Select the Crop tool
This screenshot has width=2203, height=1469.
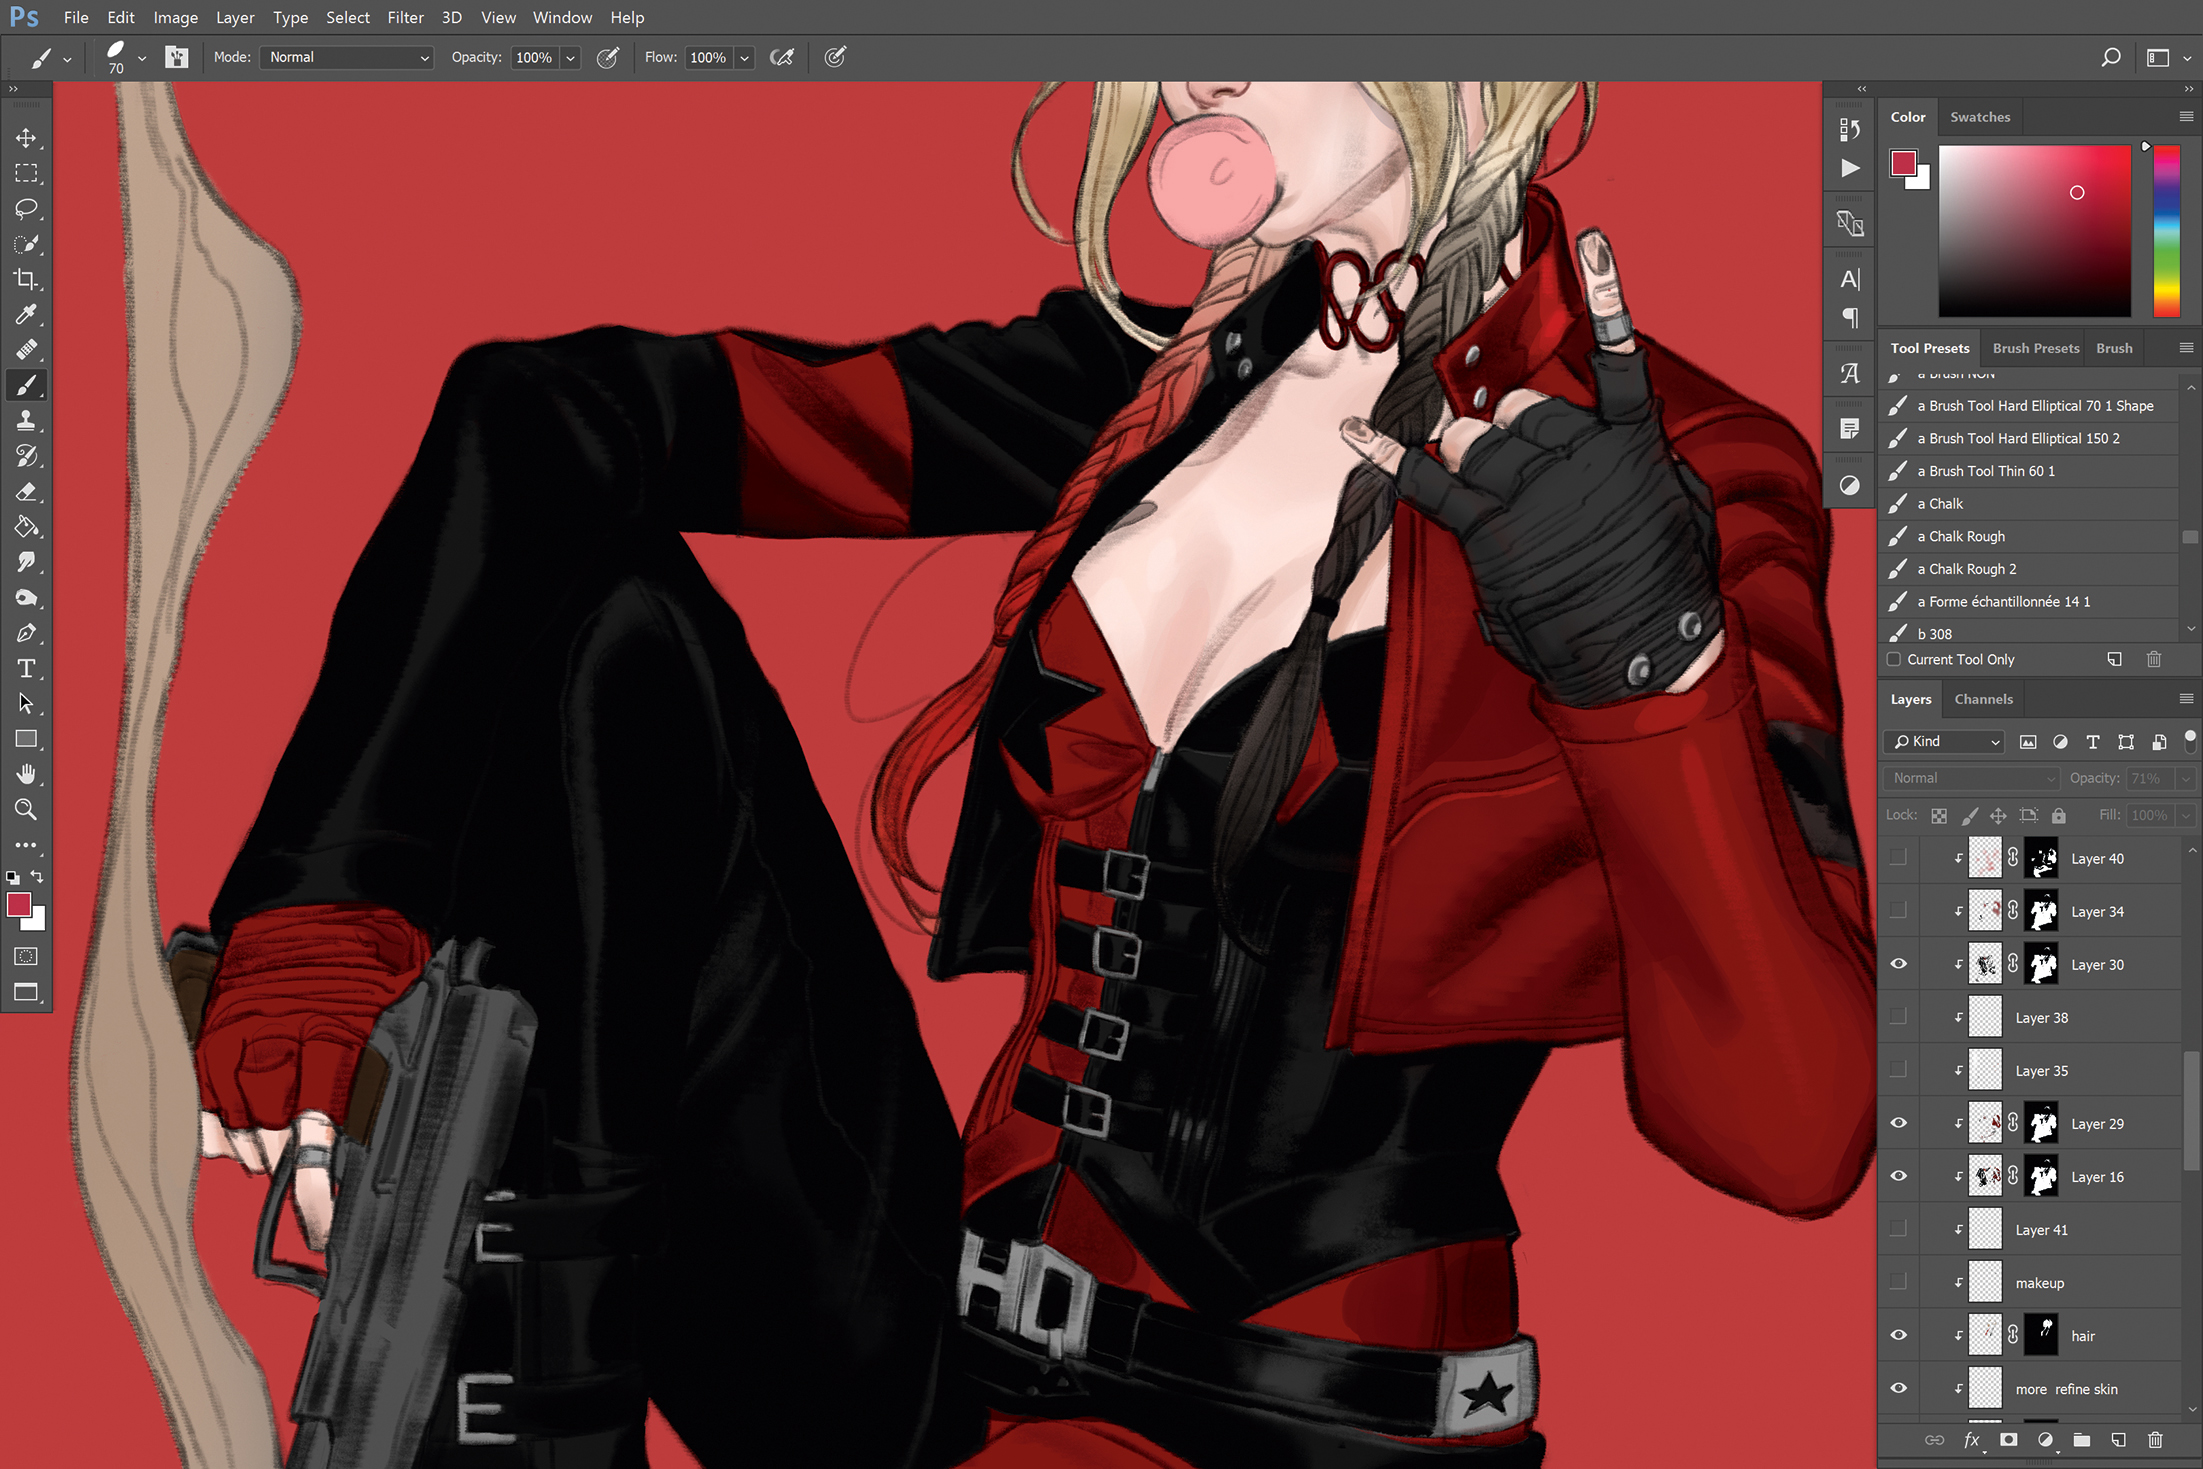pos(26,279)
